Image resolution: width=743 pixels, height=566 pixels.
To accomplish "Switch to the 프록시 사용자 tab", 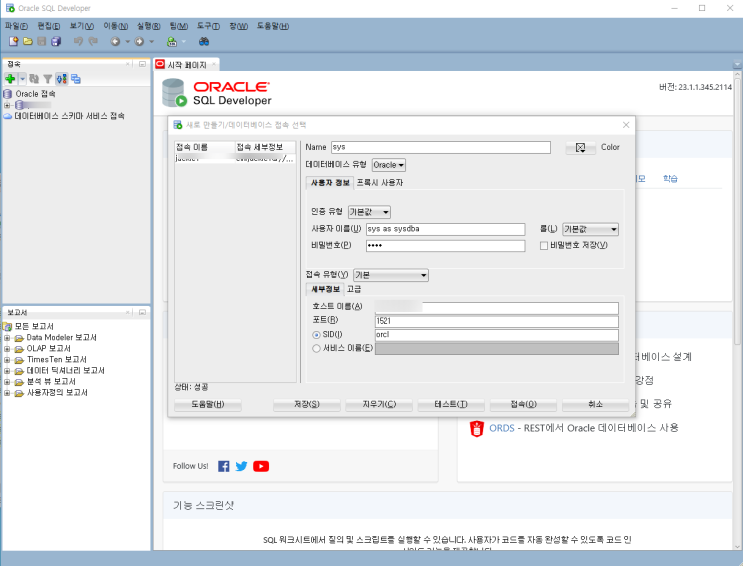I will click(380, 183).
